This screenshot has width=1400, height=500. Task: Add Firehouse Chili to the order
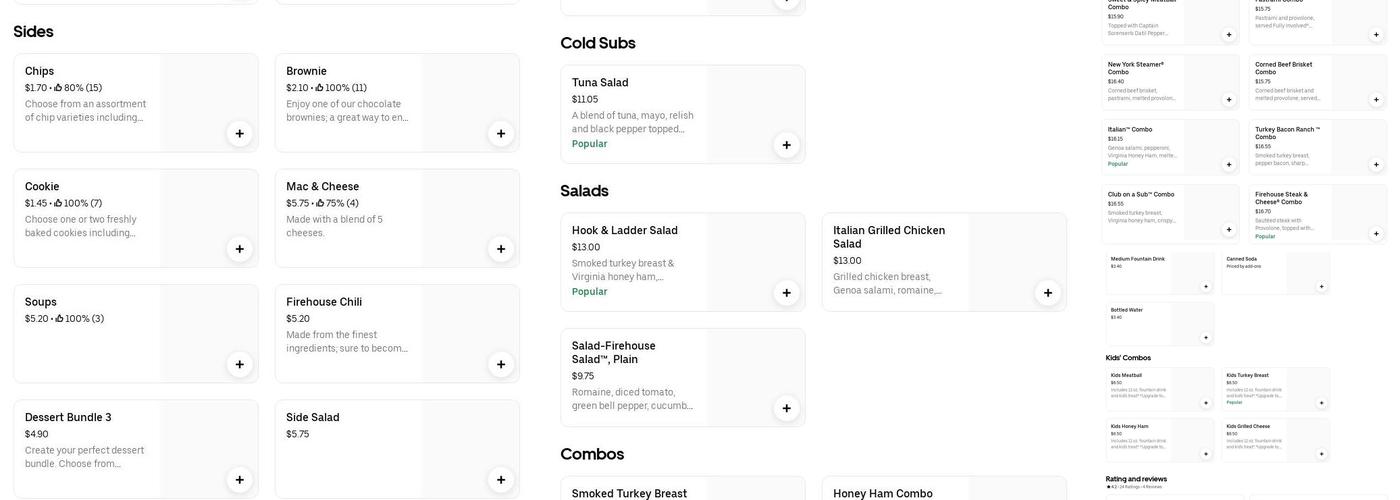tap(501, 365)
